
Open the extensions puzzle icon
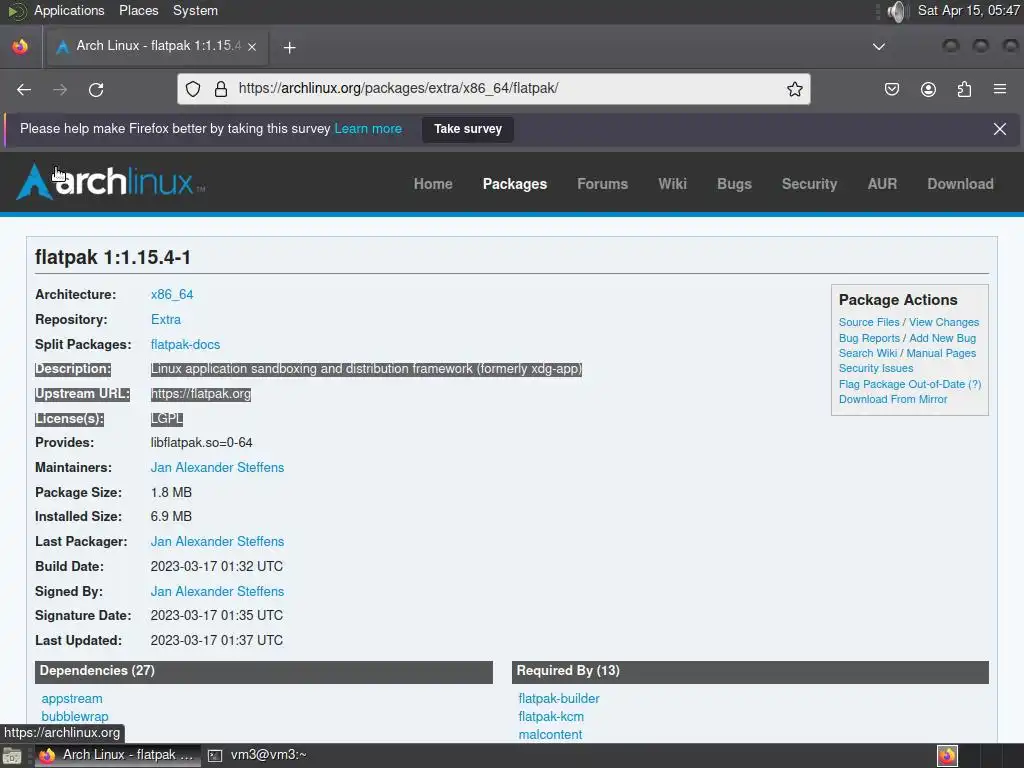(964, 89)
